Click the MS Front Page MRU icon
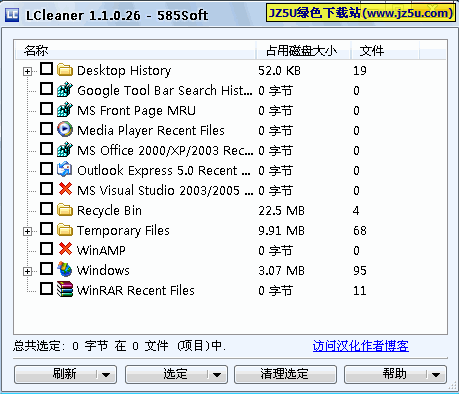459x394 pixels. [65, 110]
